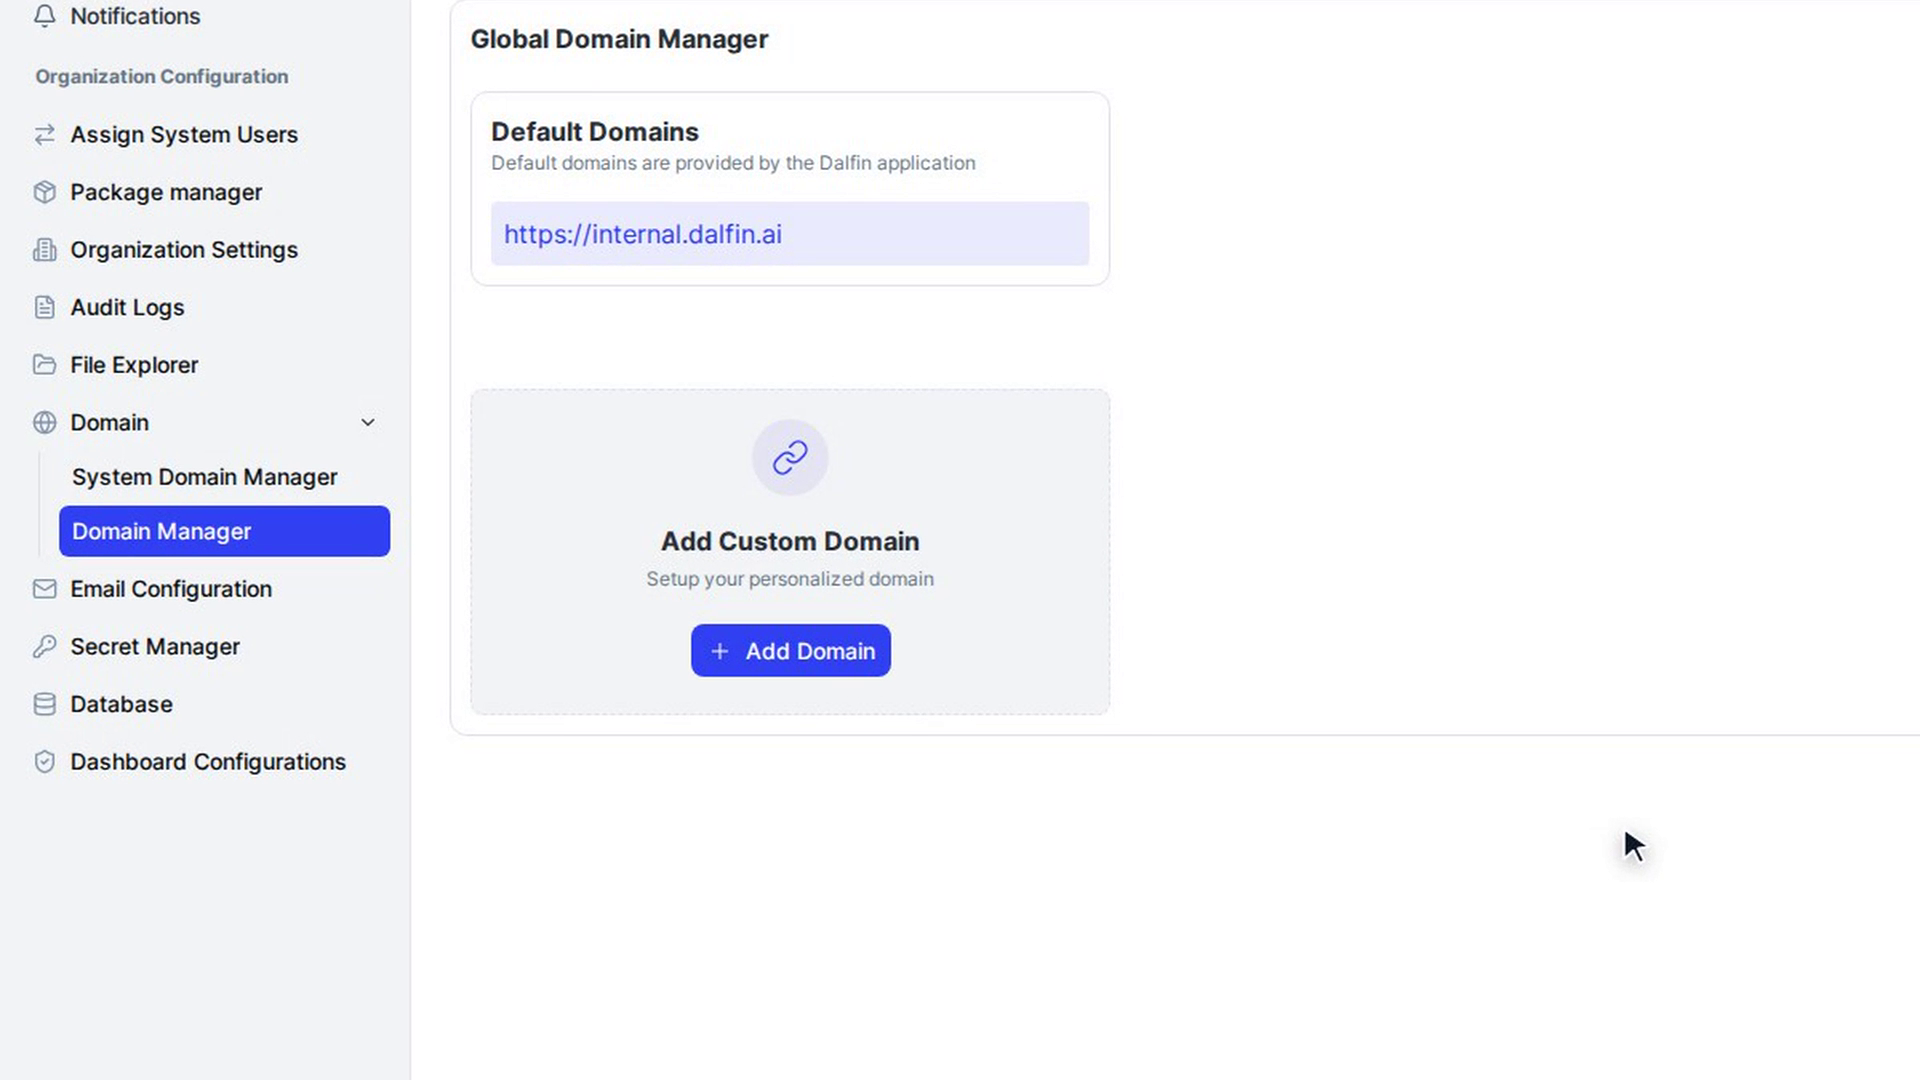Click the File Explorer folder icon
The height and width of the screenshot is (1080, 1920).
(44, 365)
